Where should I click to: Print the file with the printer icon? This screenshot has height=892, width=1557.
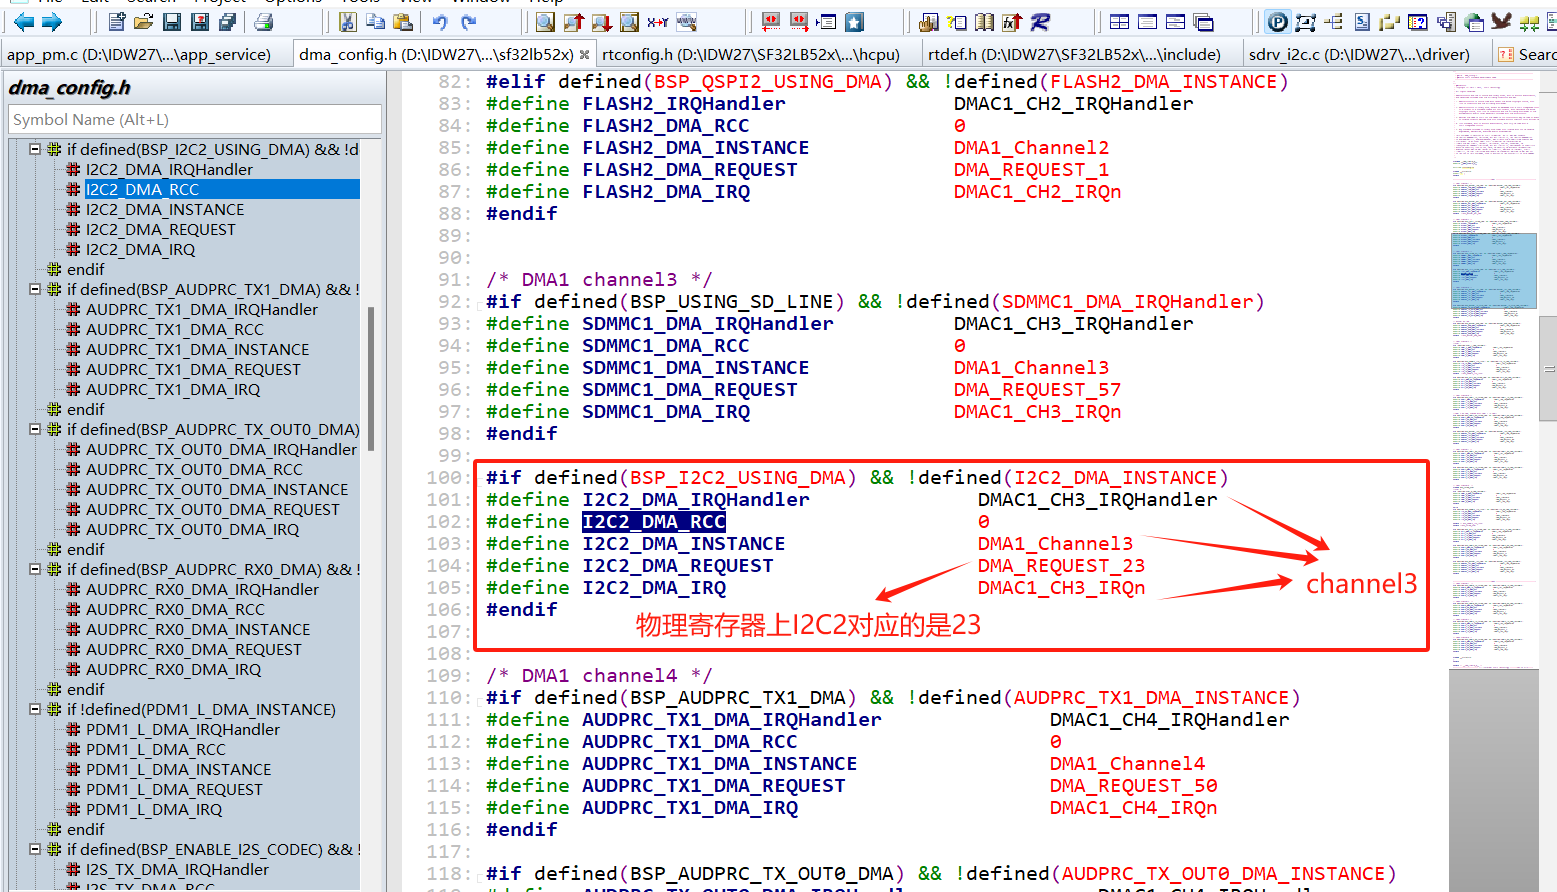click(x=263, y=21)
